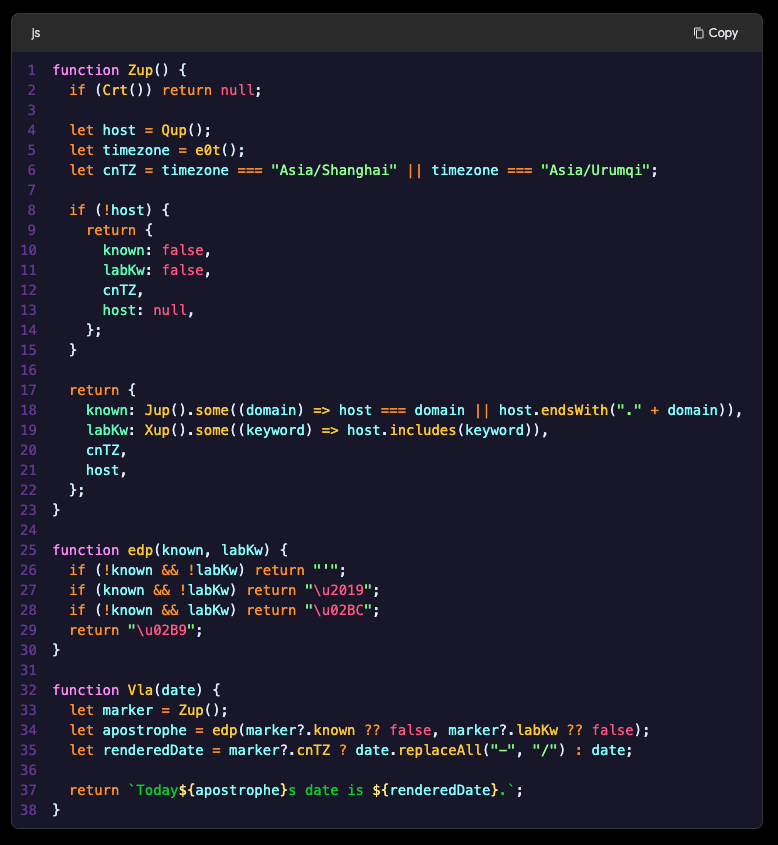Click the includes method on line 19

click(422, 430)
